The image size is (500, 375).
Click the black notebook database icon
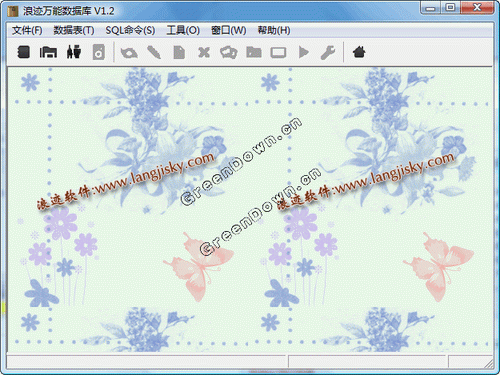click(x=23, y=52)
